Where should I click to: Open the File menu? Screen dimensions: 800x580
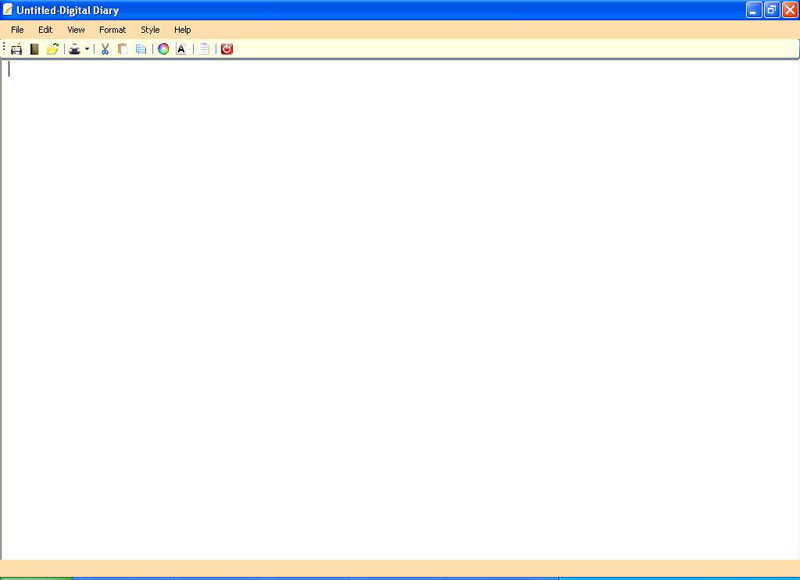[x=16, y=29]
